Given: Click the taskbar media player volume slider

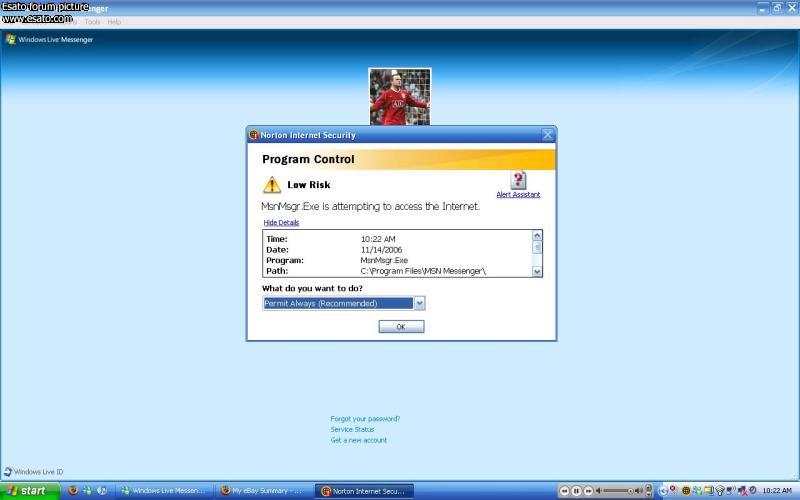Looking at the screenshot, I should pyautogui.click(x=619, y=491).
